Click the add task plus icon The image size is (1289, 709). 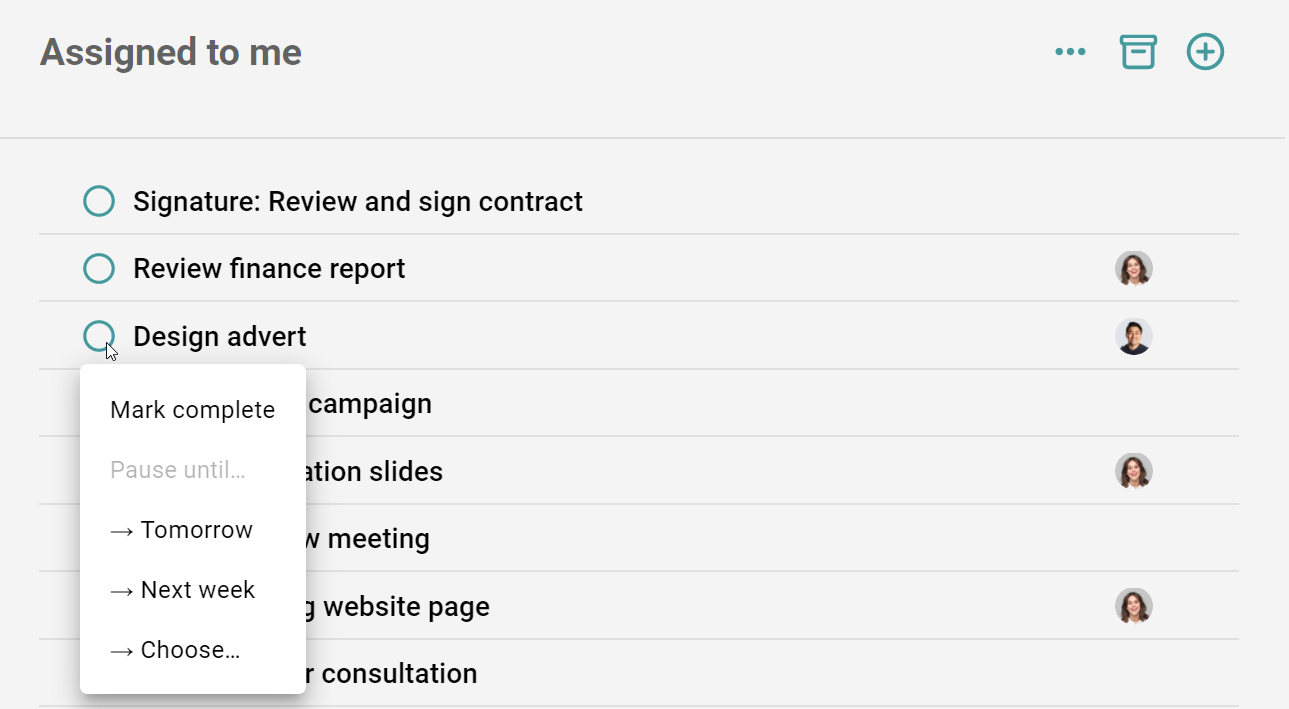(x=1205, y=52)
